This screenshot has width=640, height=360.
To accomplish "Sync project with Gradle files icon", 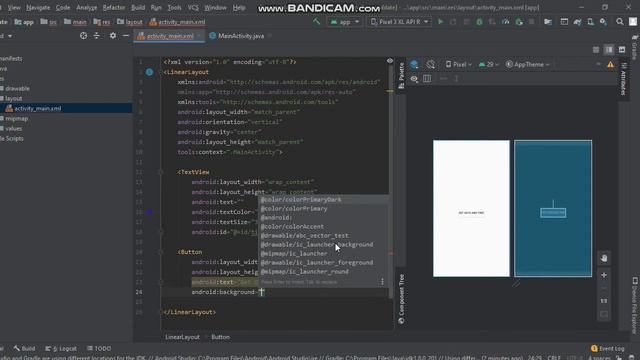I will 577,22.
